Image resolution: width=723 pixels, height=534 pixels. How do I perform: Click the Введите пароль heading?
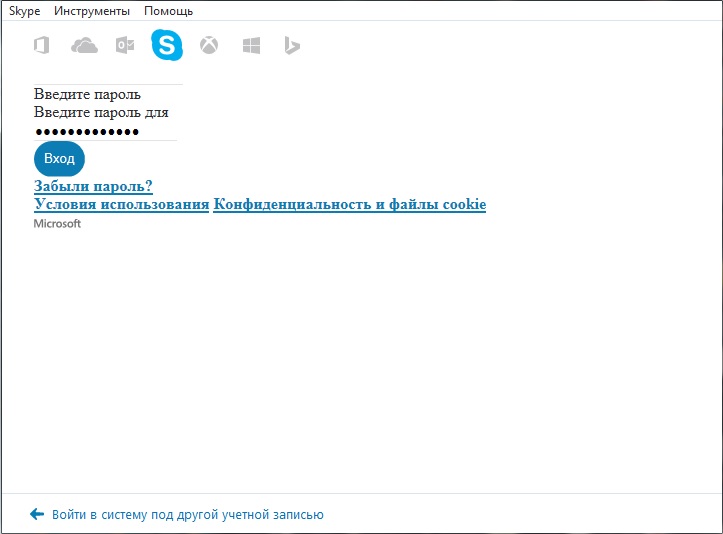87,94
